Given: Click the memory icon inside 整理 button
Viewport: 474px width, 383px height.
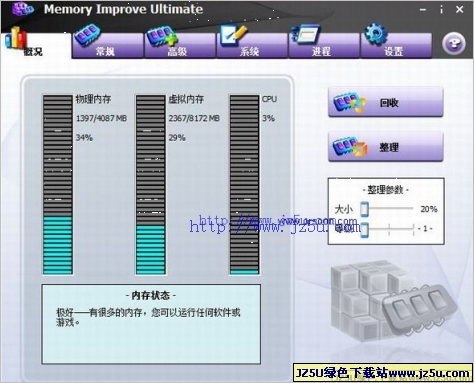Looking at the screenshot, I should 350,147.
